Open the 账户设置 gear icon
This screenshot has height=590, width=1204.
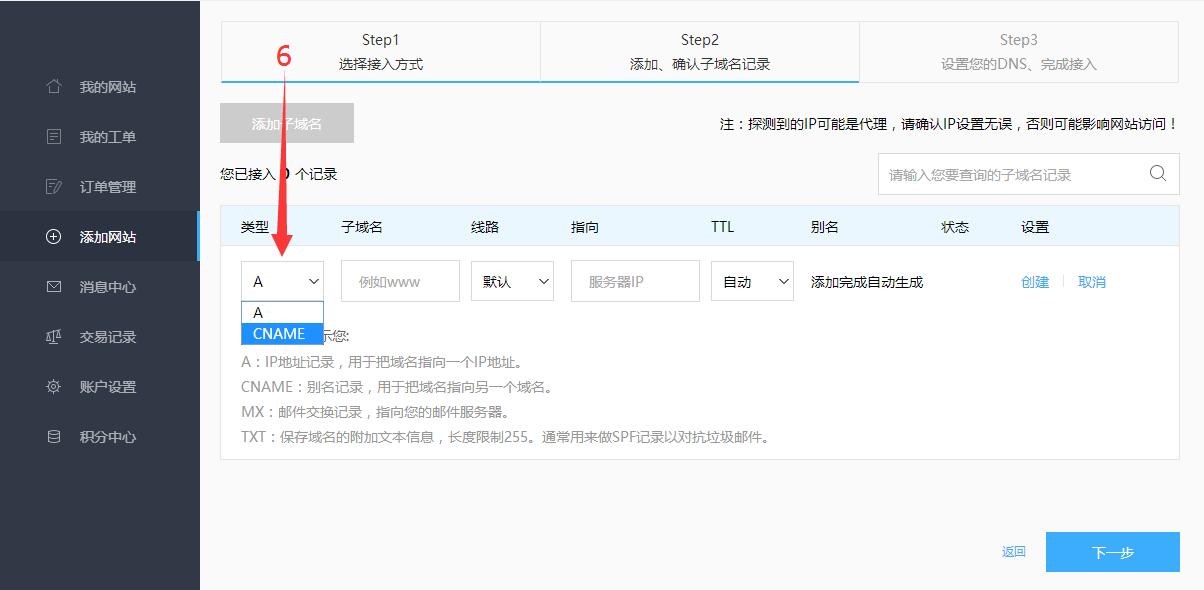pyautogui.click(x=55, y=386)
